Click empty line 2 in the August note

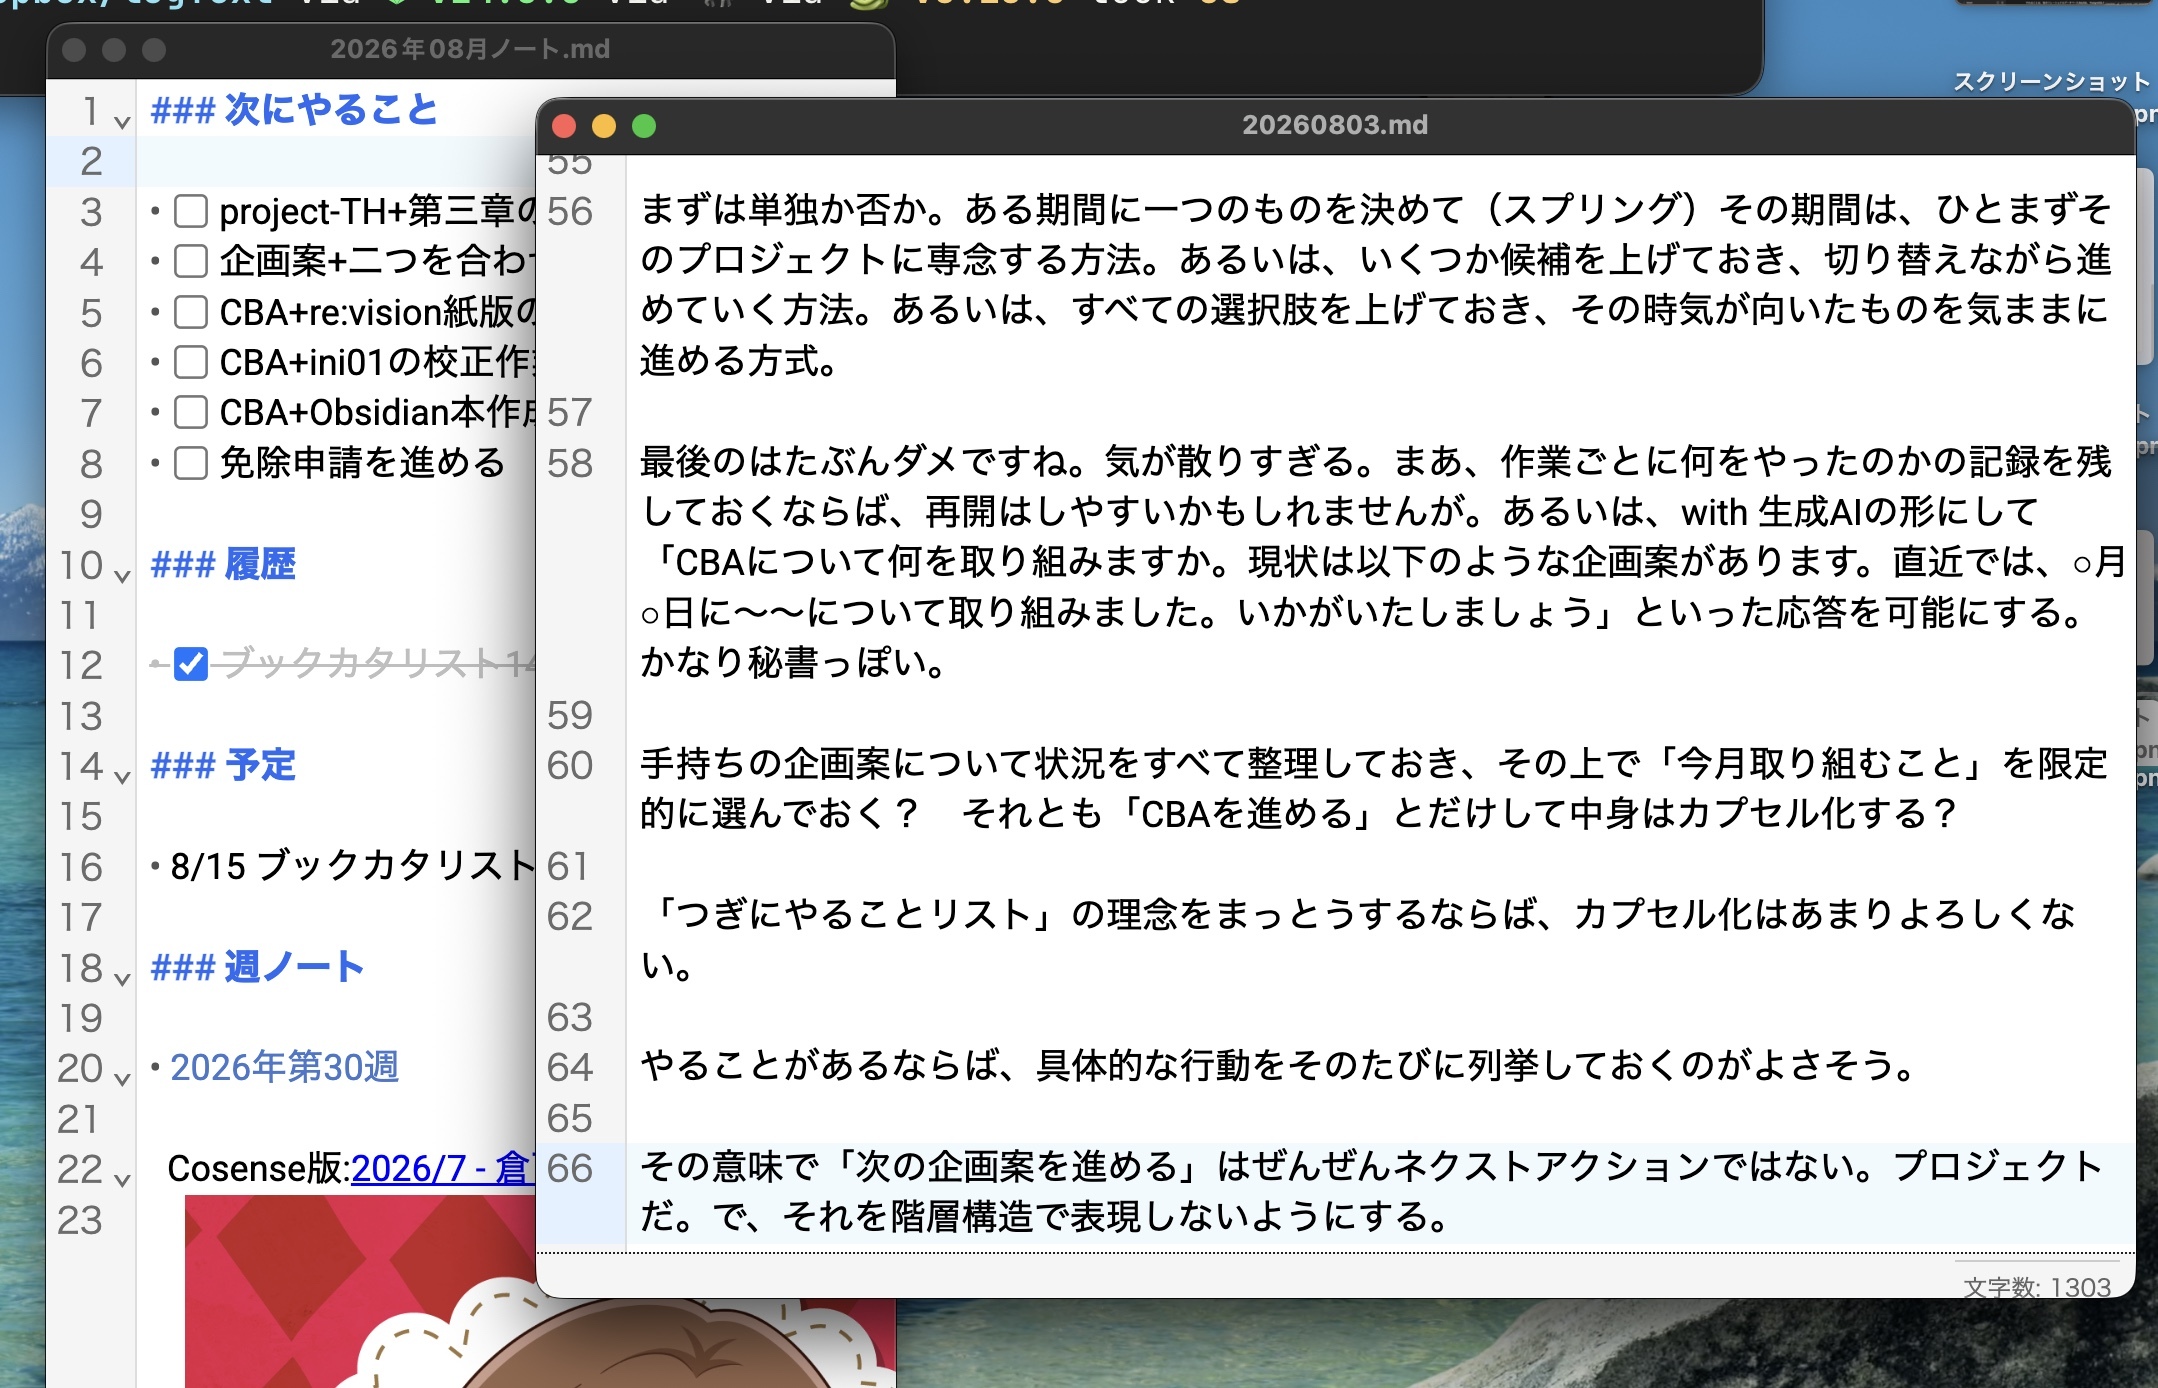pos(335,161)
